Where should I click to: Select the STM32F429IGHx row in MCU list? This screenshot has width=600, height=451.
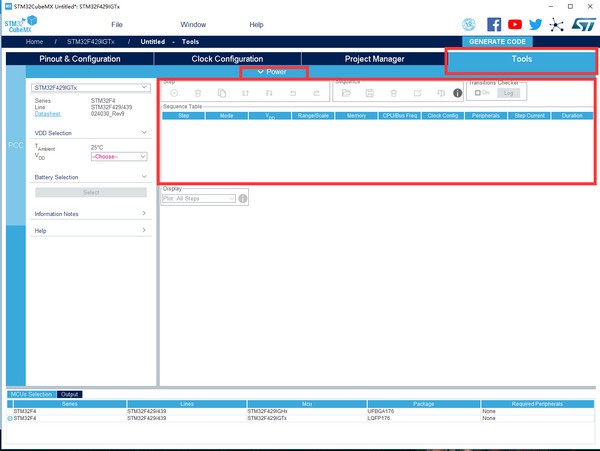[300, 411]
